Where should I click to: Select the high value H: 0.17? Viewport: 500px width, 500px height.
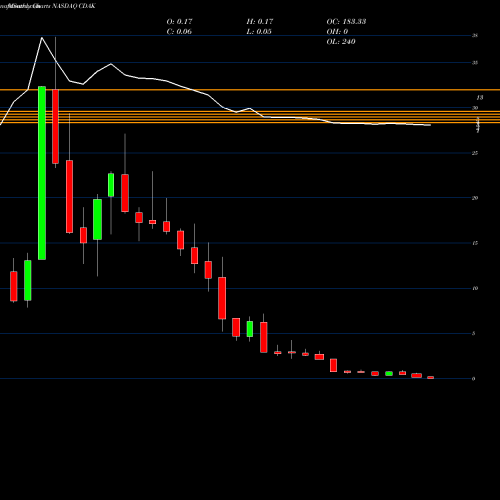point(260,22)
